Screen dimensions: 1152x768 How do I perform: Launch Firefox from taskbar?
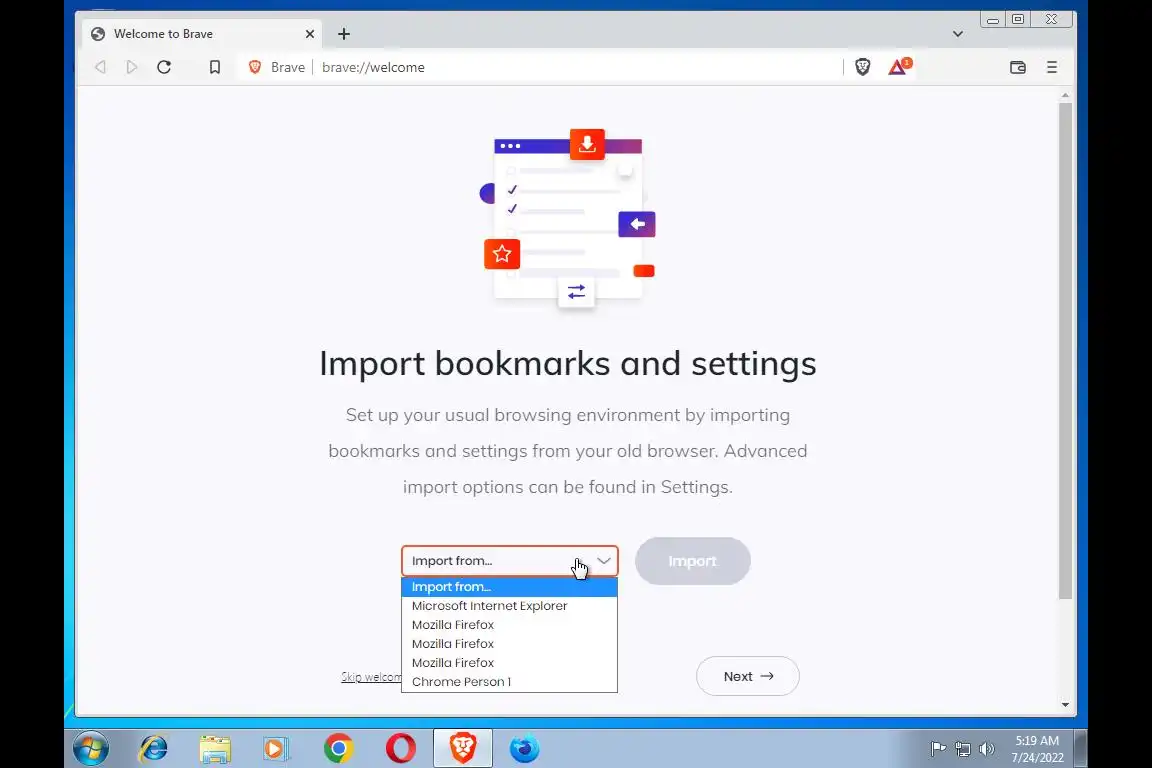[525, 749]
